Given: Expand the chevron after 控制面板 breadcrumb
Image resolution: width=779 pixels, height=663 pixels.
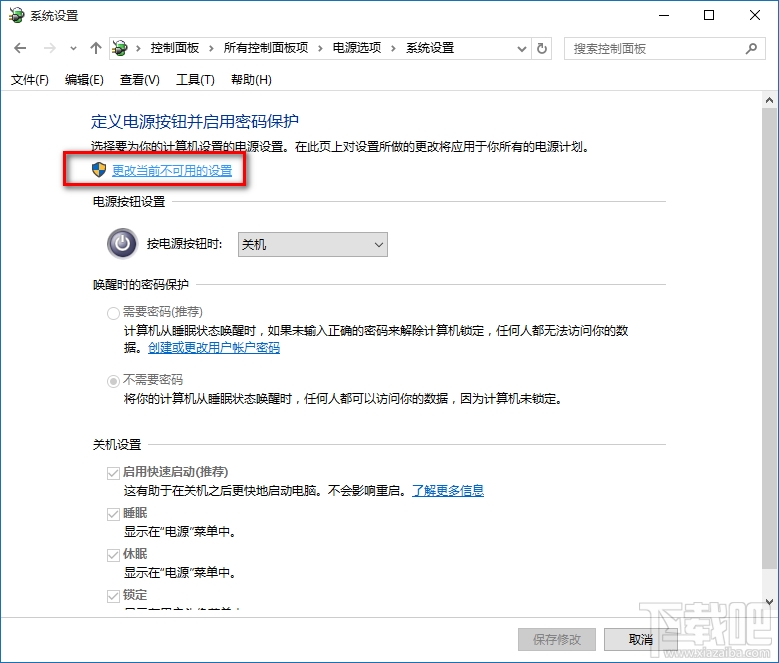Looking at the screenshot, I should pyautogui.click(x=211, y=48).
